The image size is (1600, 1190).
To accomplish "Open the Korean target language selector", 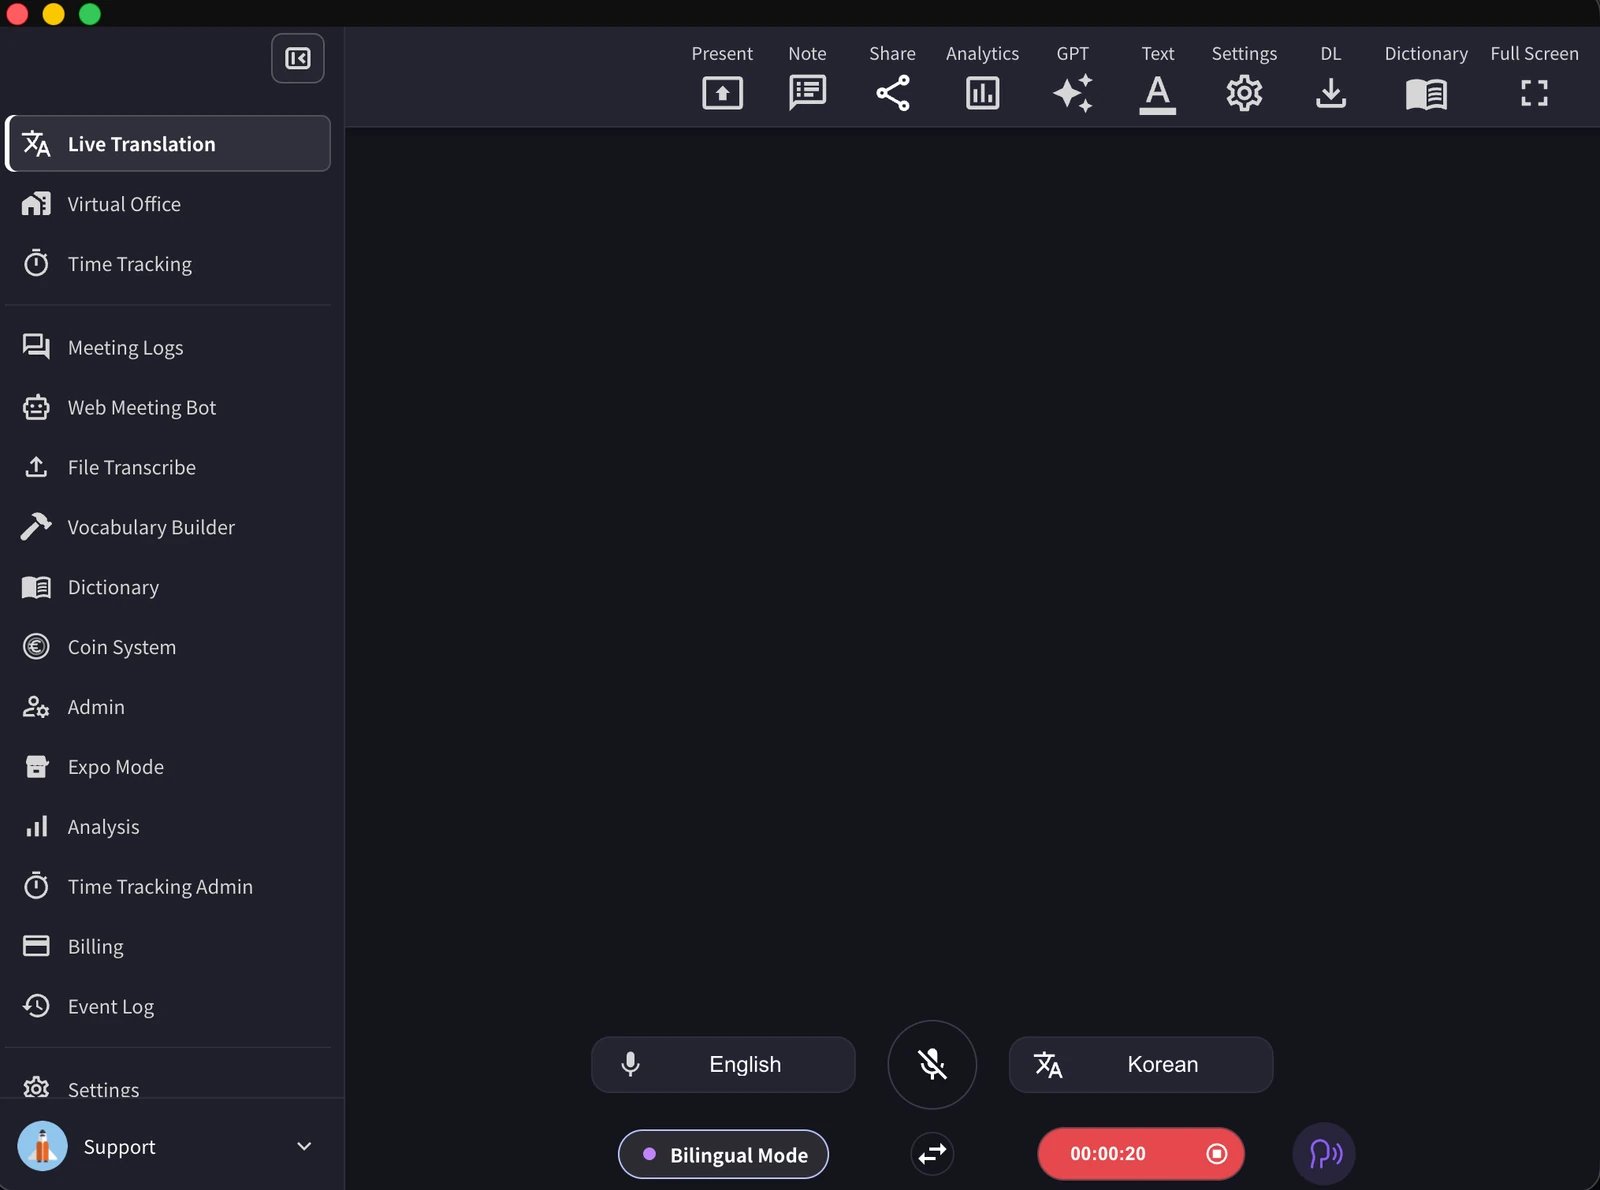I will tap(1141, 1064).
